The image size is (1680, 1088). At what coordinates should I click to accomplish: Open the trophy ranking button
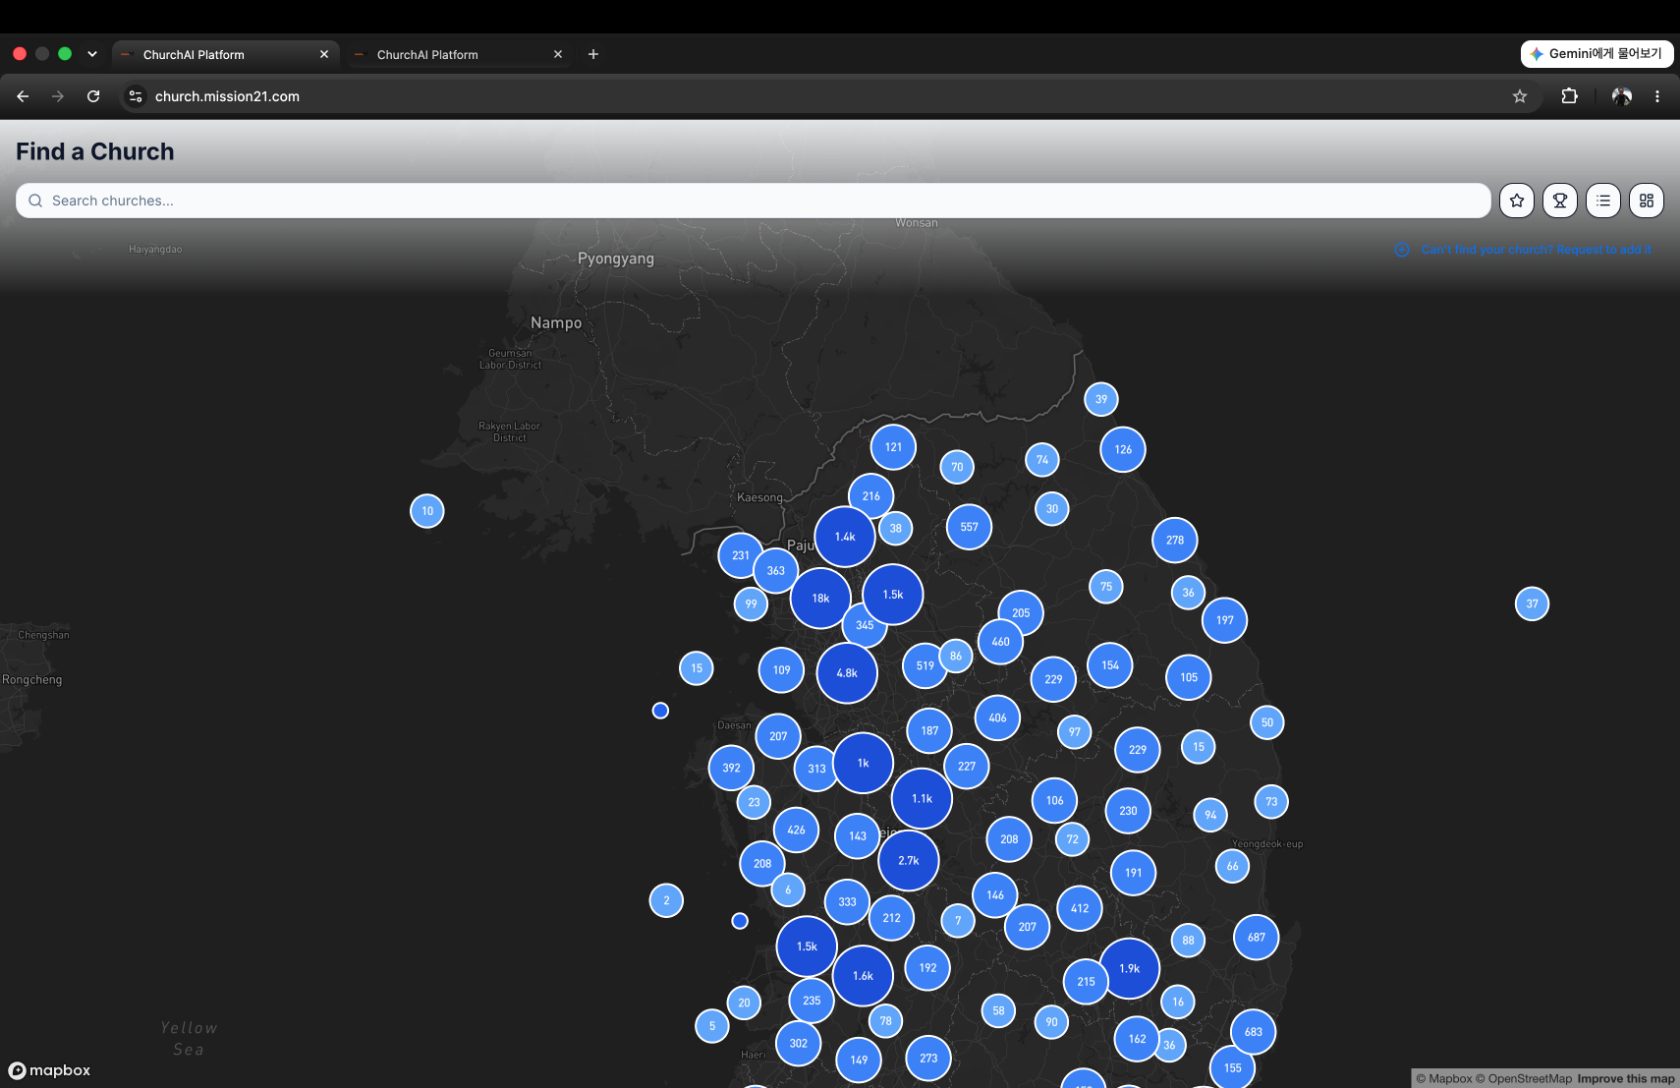pyautogui.click(x=1559, y=201)
